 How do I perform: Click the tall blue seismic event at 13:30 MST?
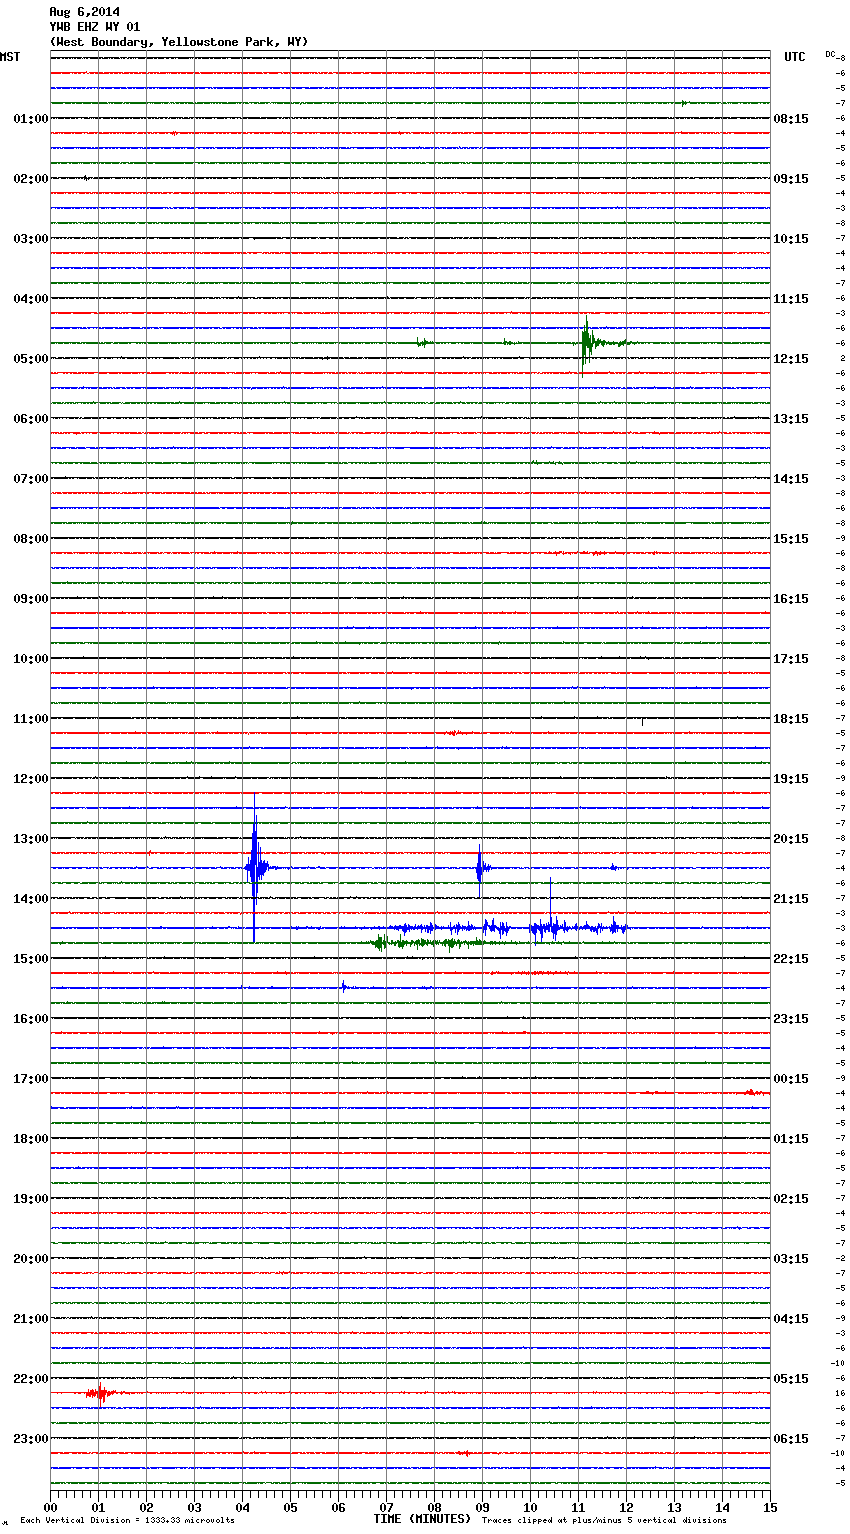(255, 867)
